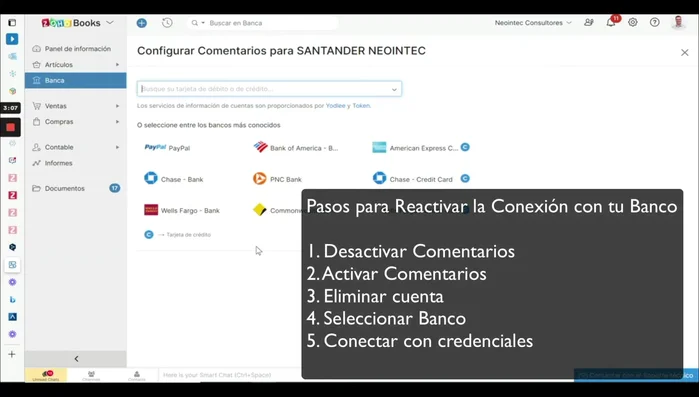The image size is (699, 397).
Task: Click the blue badge next to American Express
Action: [465, 147]
